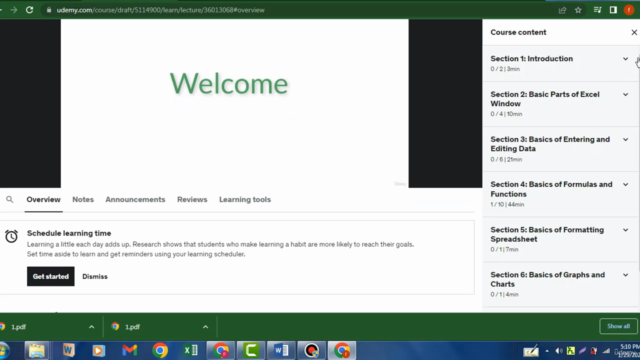640x360 pixels.
Task: Open the Learning tools tab
Action: pos(245,200)
